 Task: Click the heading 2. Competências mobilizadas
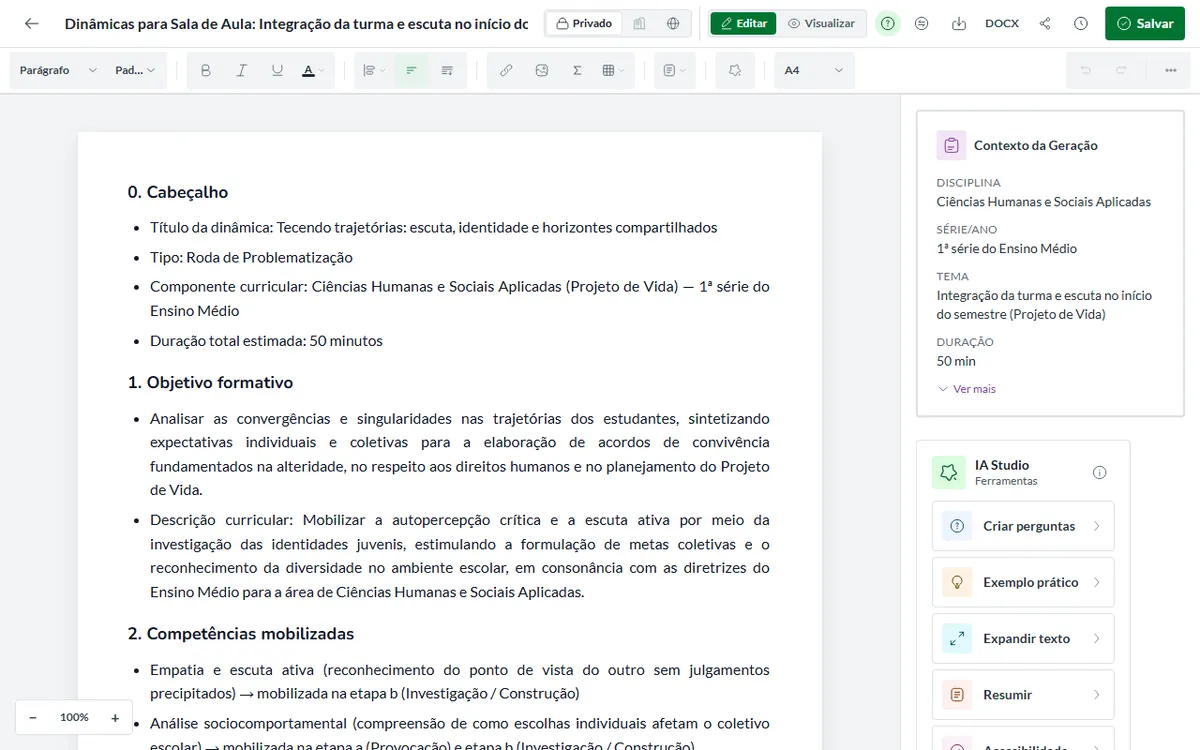pyautogui.click(x=241, y=634)
